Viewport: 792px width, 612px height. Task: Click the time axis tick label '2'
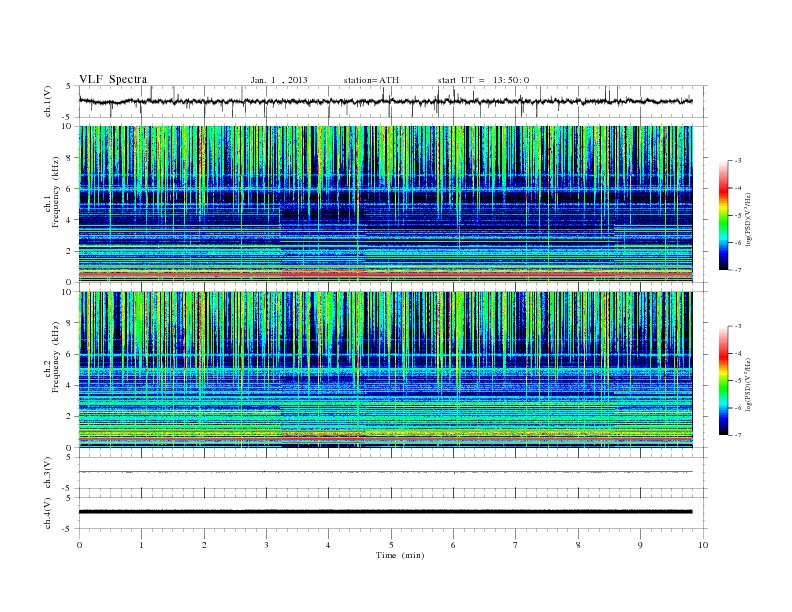tap(204, 545)
